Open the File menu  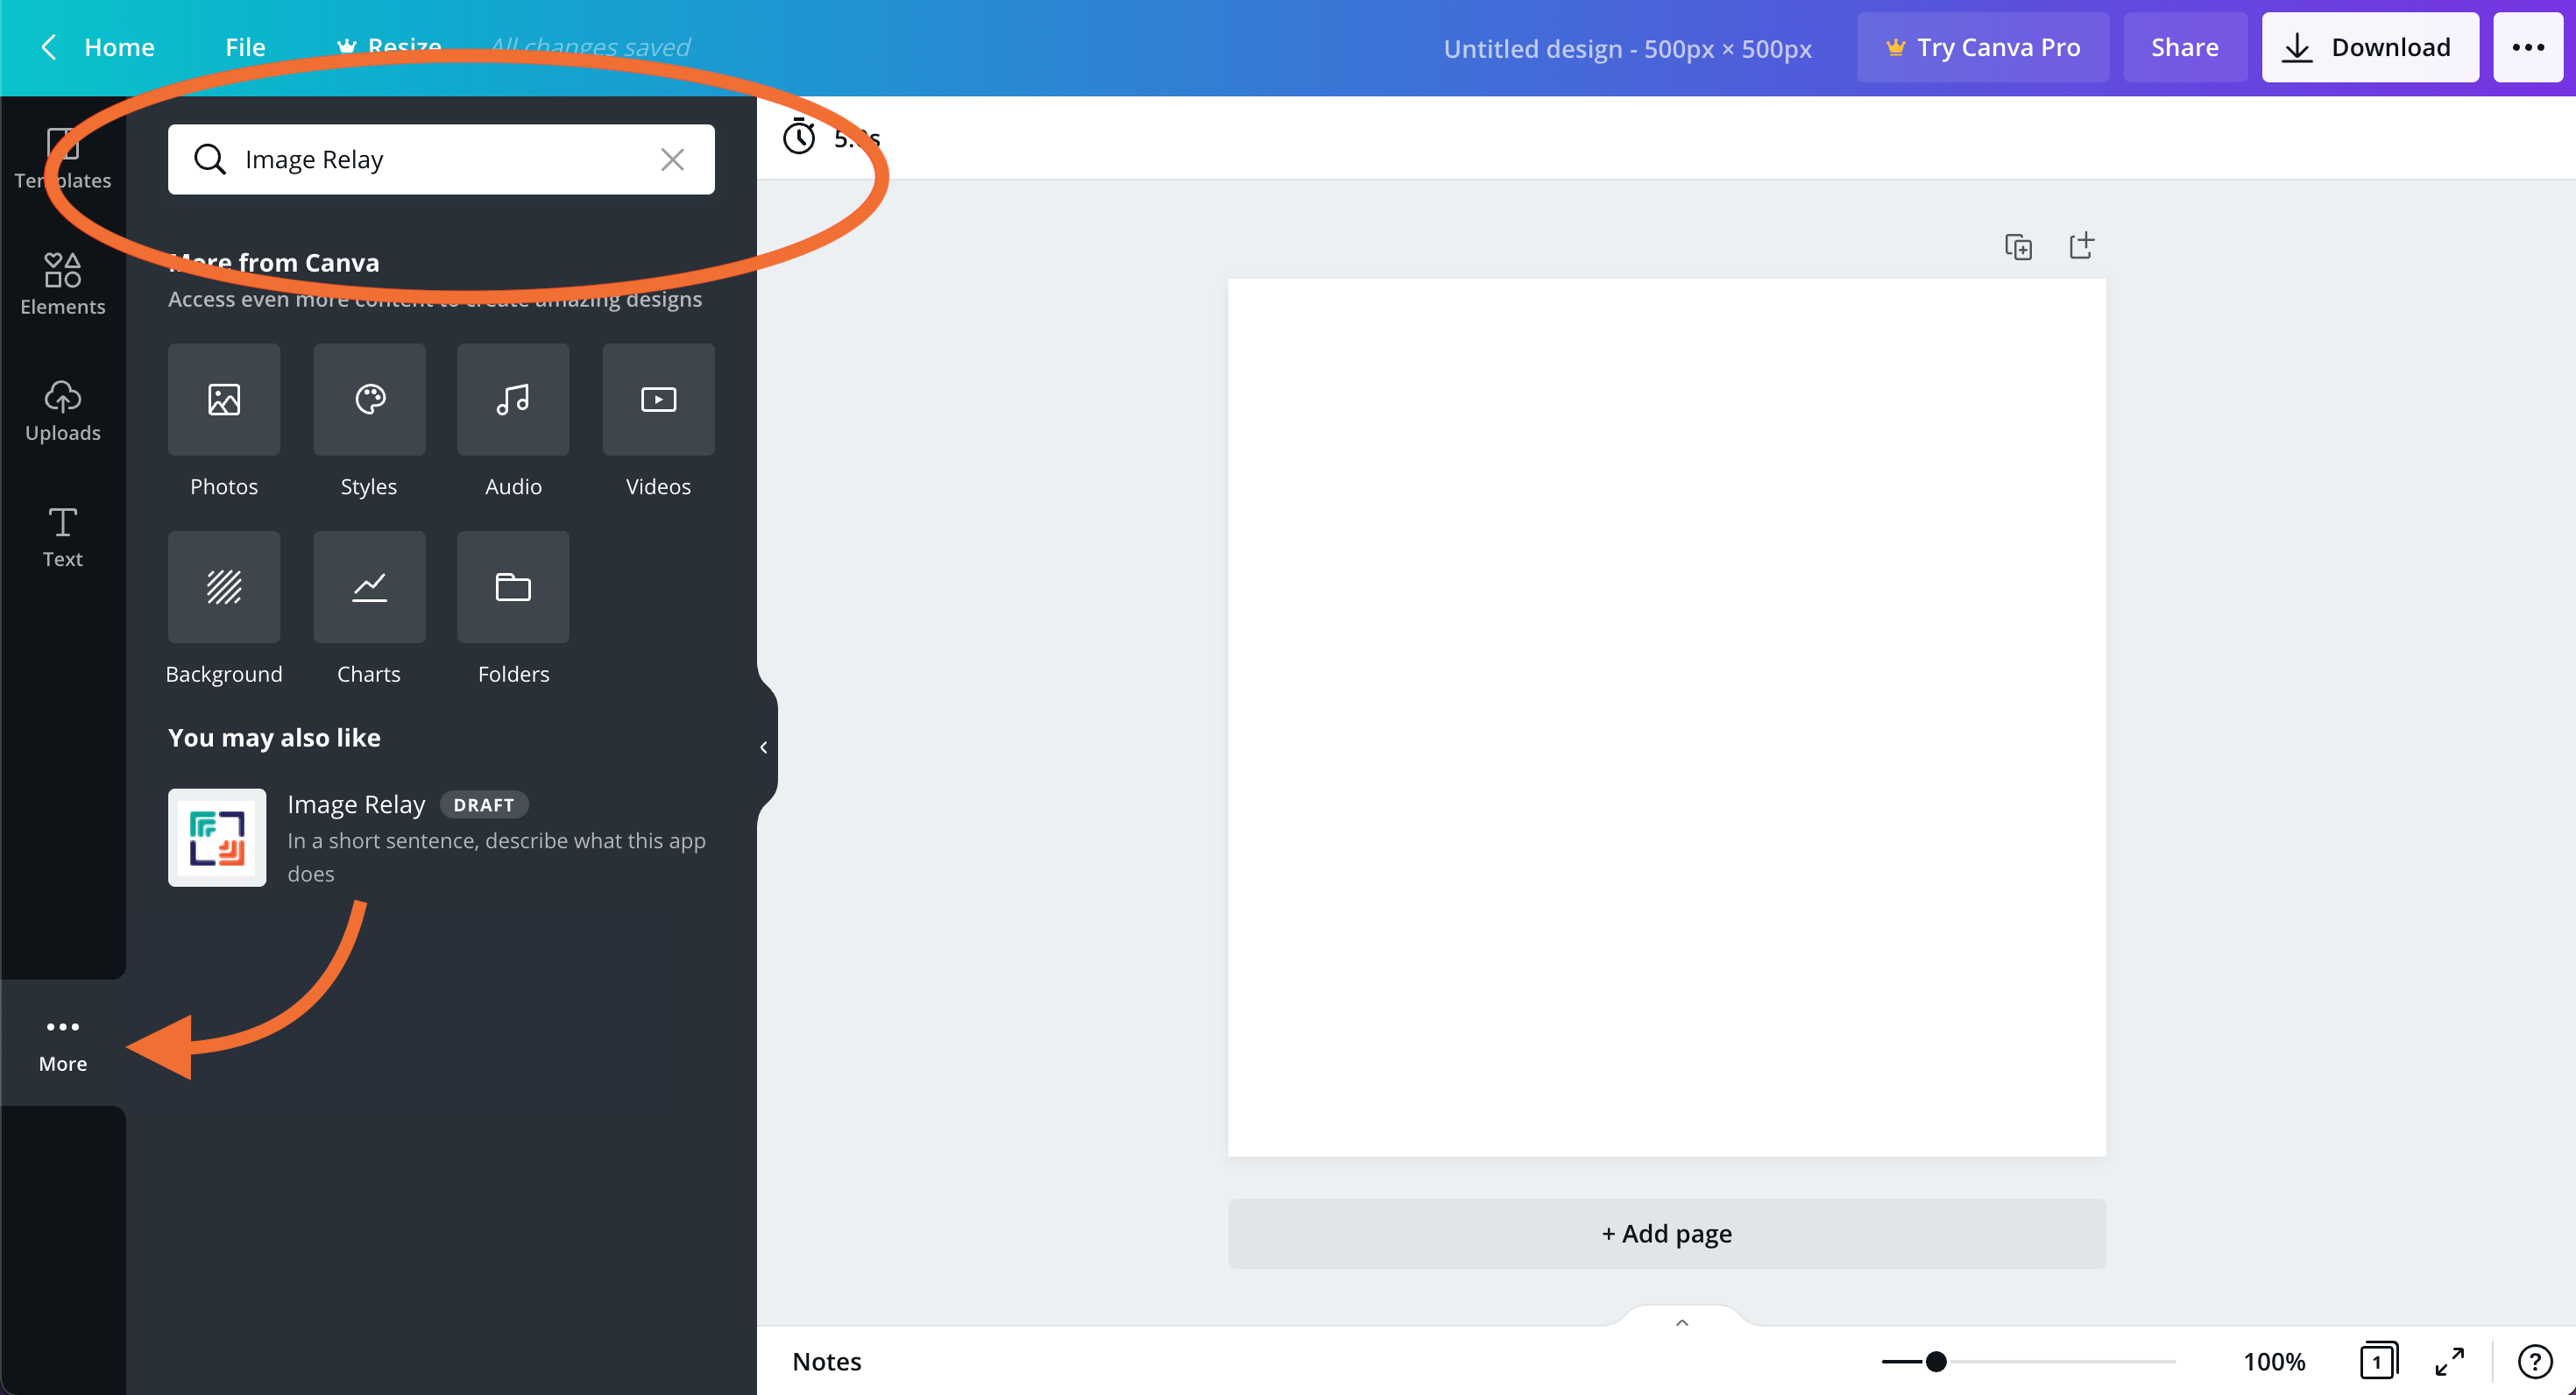pos(245,47)
